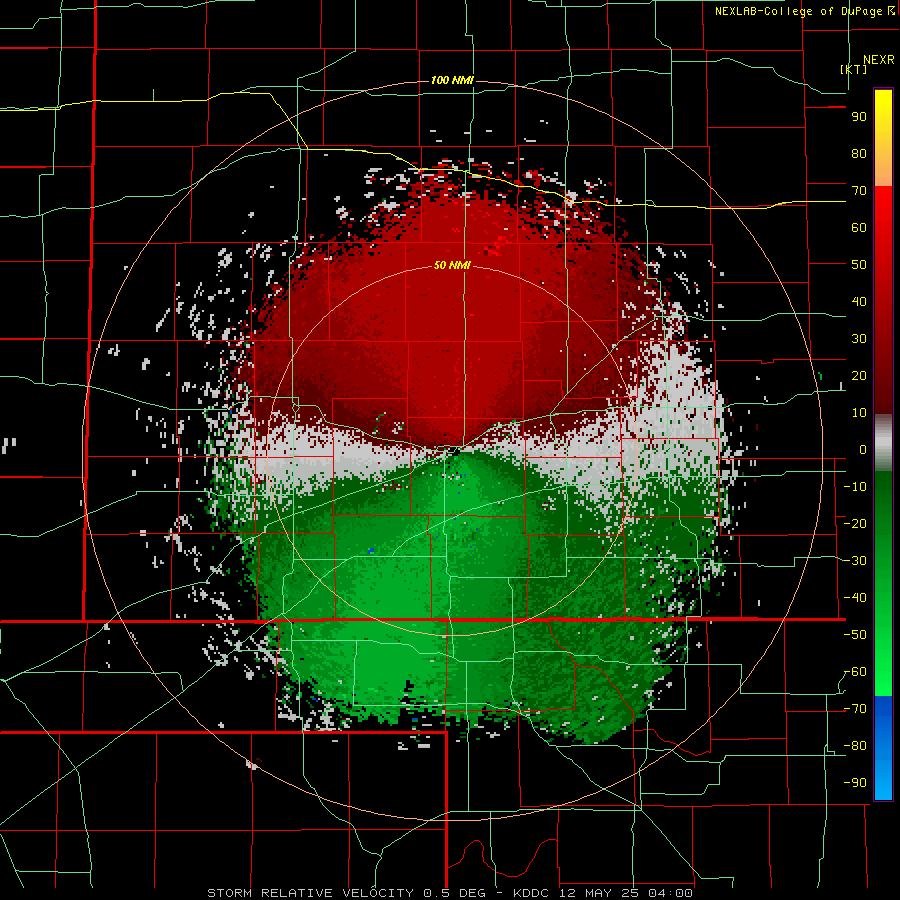Click the KDDC 12 MAY 25 04:00 timestamp
This screenshot has height=900, width=900.
[603, 893]
